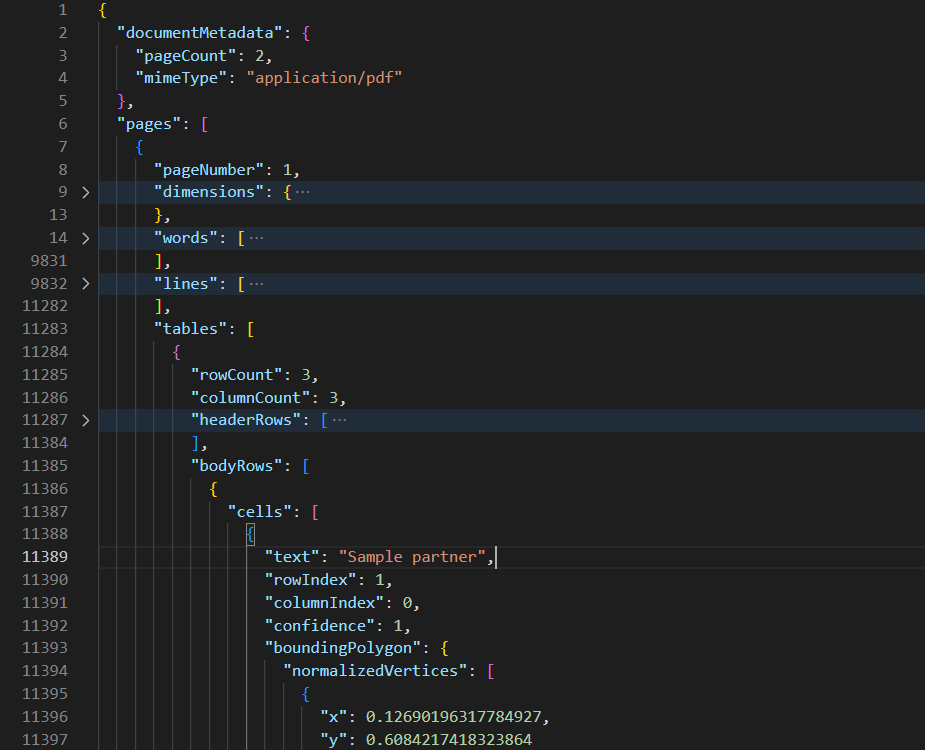The width and height of the screenshot is (925, 750).
Task: Click the "rowCount" value 3
Action: (x=309, y=374)
